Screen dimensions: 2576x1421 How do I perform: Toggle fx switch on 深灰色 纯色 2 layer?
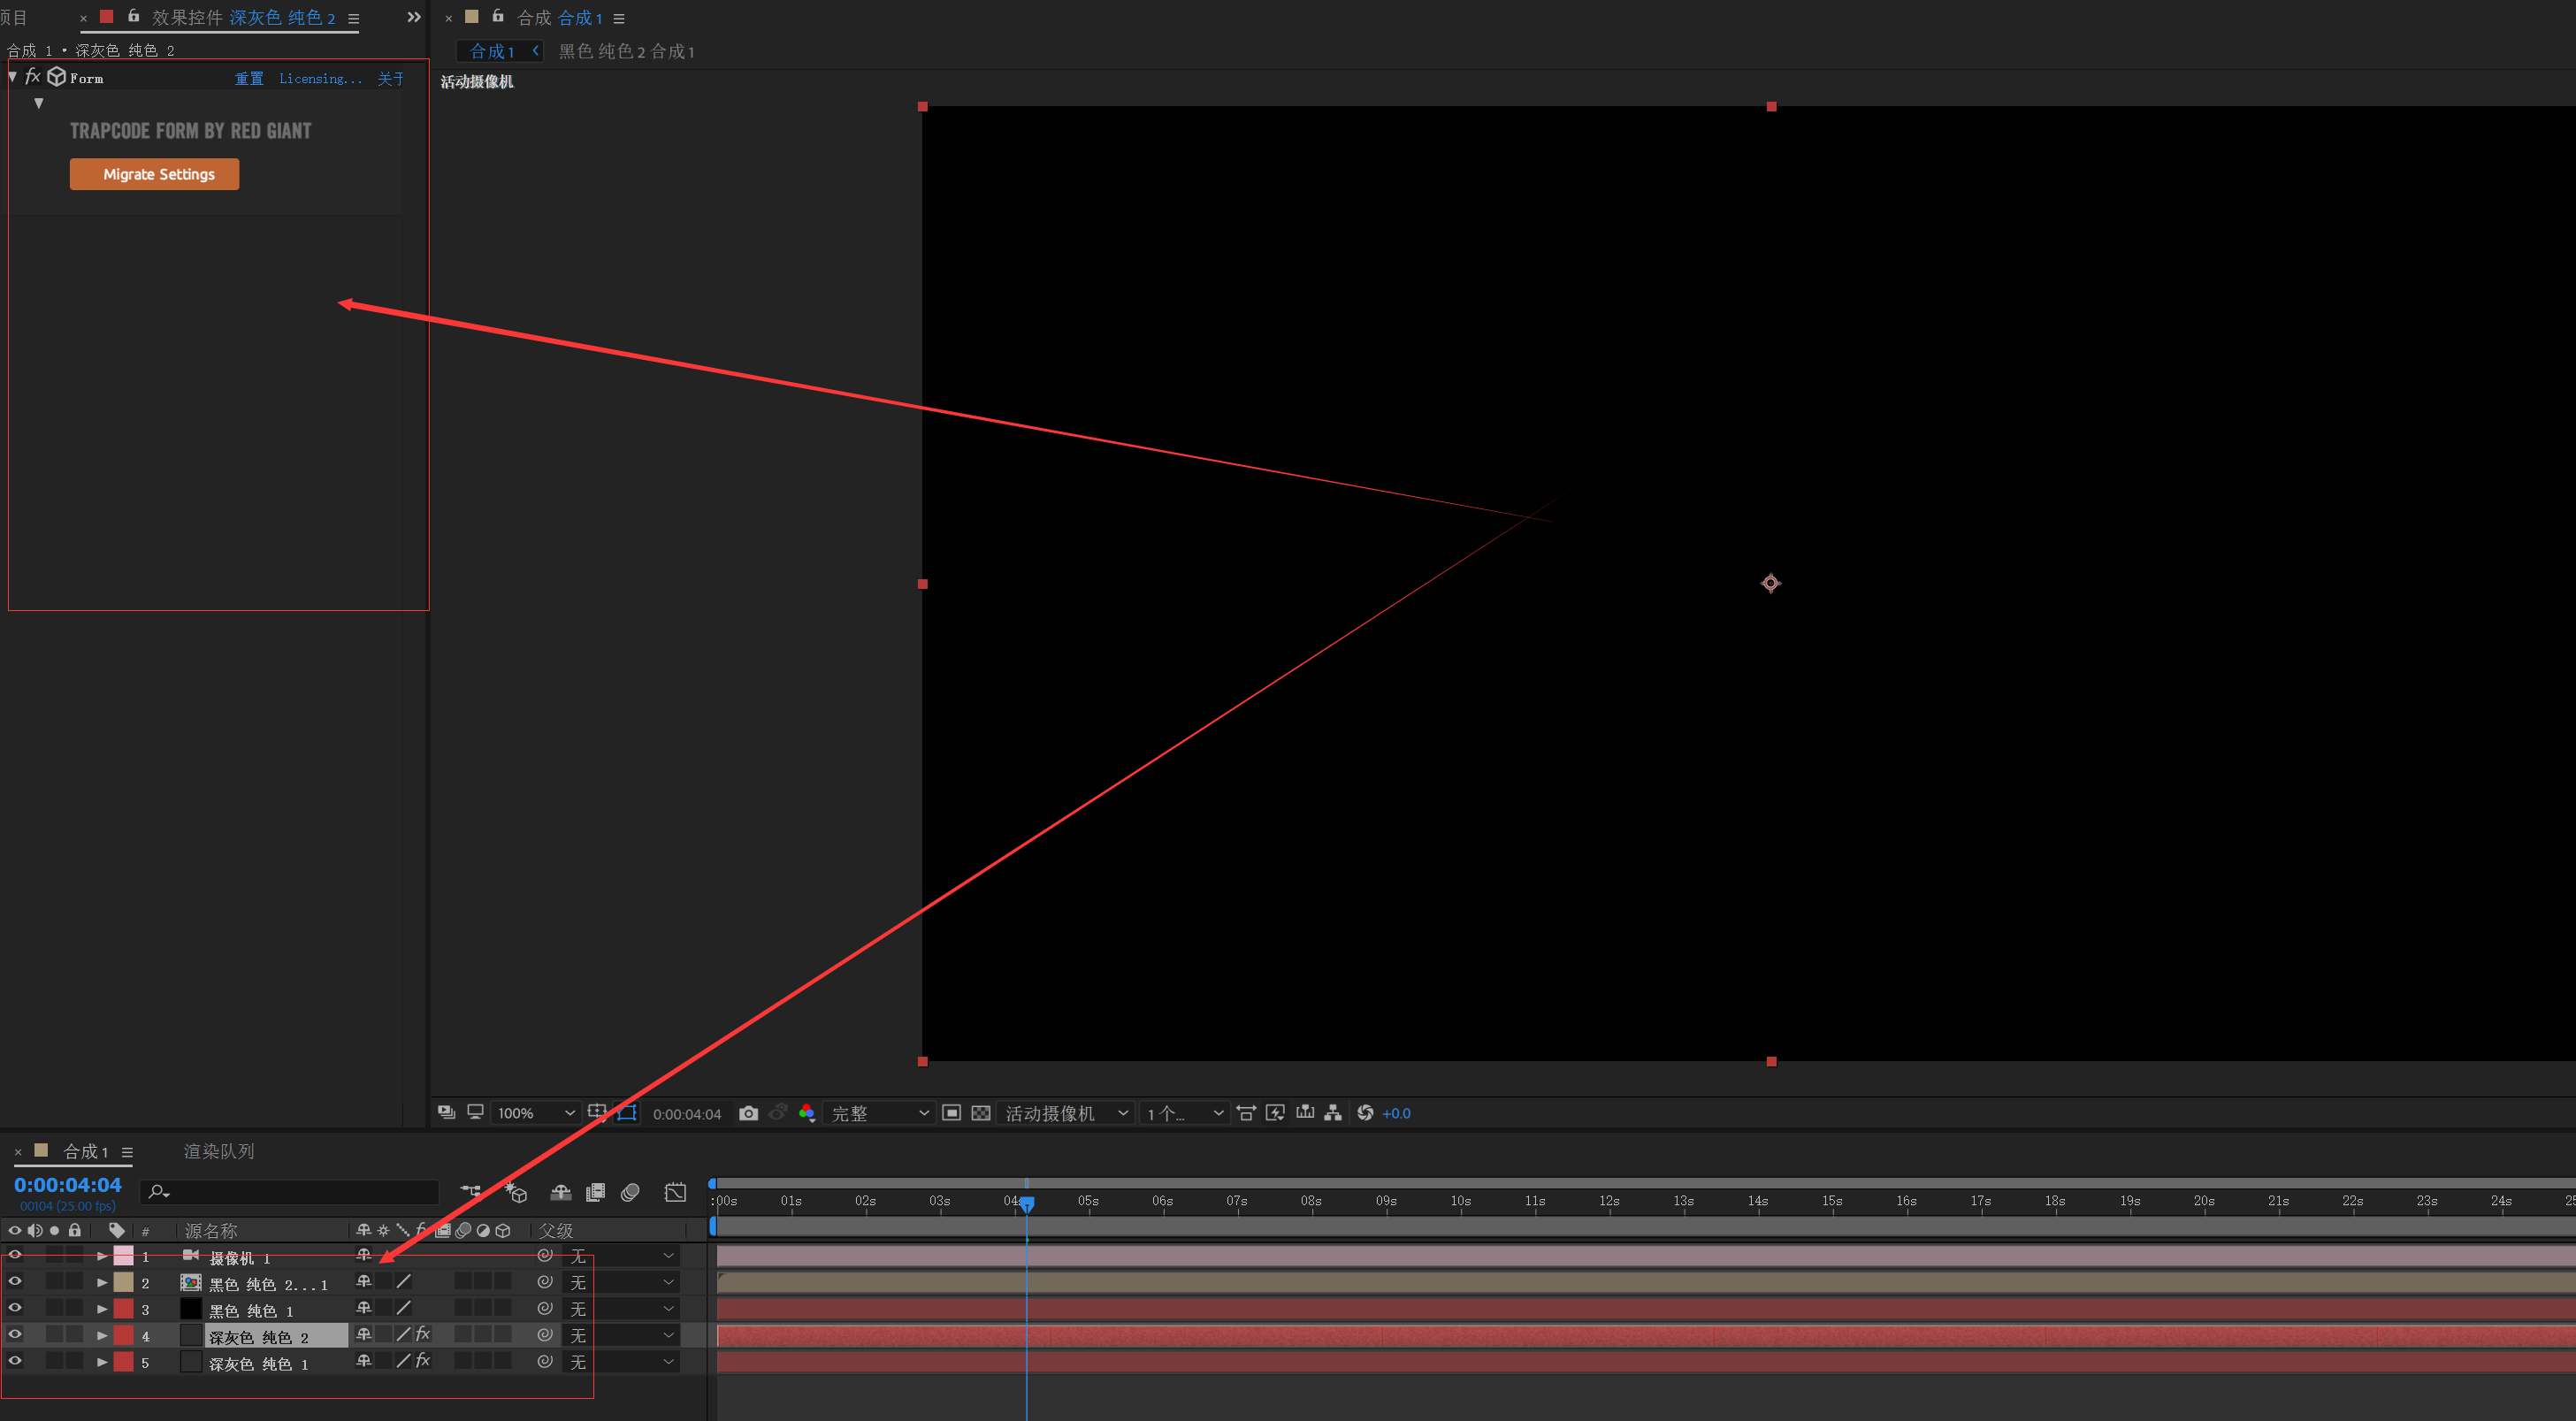pyautogui.click(x=423, y=1334)
